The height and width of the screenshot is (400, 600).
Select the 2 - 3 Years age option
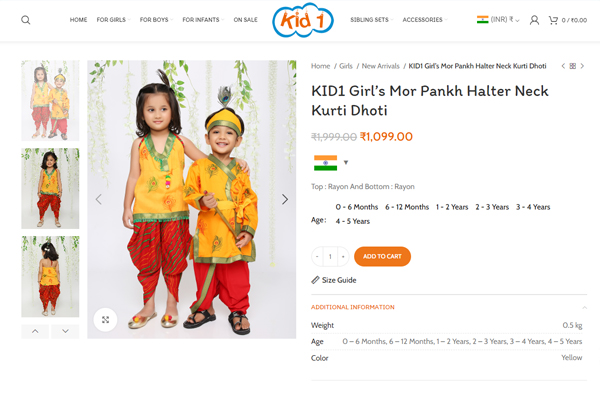pos(492,207)
